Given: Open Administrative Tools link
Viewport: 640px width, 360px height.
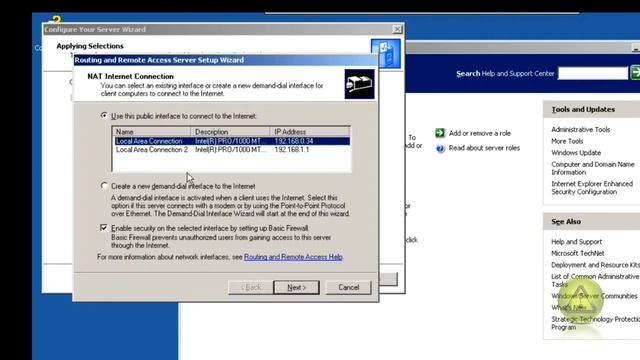Looking at the screenshot, I should pos(580,129).
